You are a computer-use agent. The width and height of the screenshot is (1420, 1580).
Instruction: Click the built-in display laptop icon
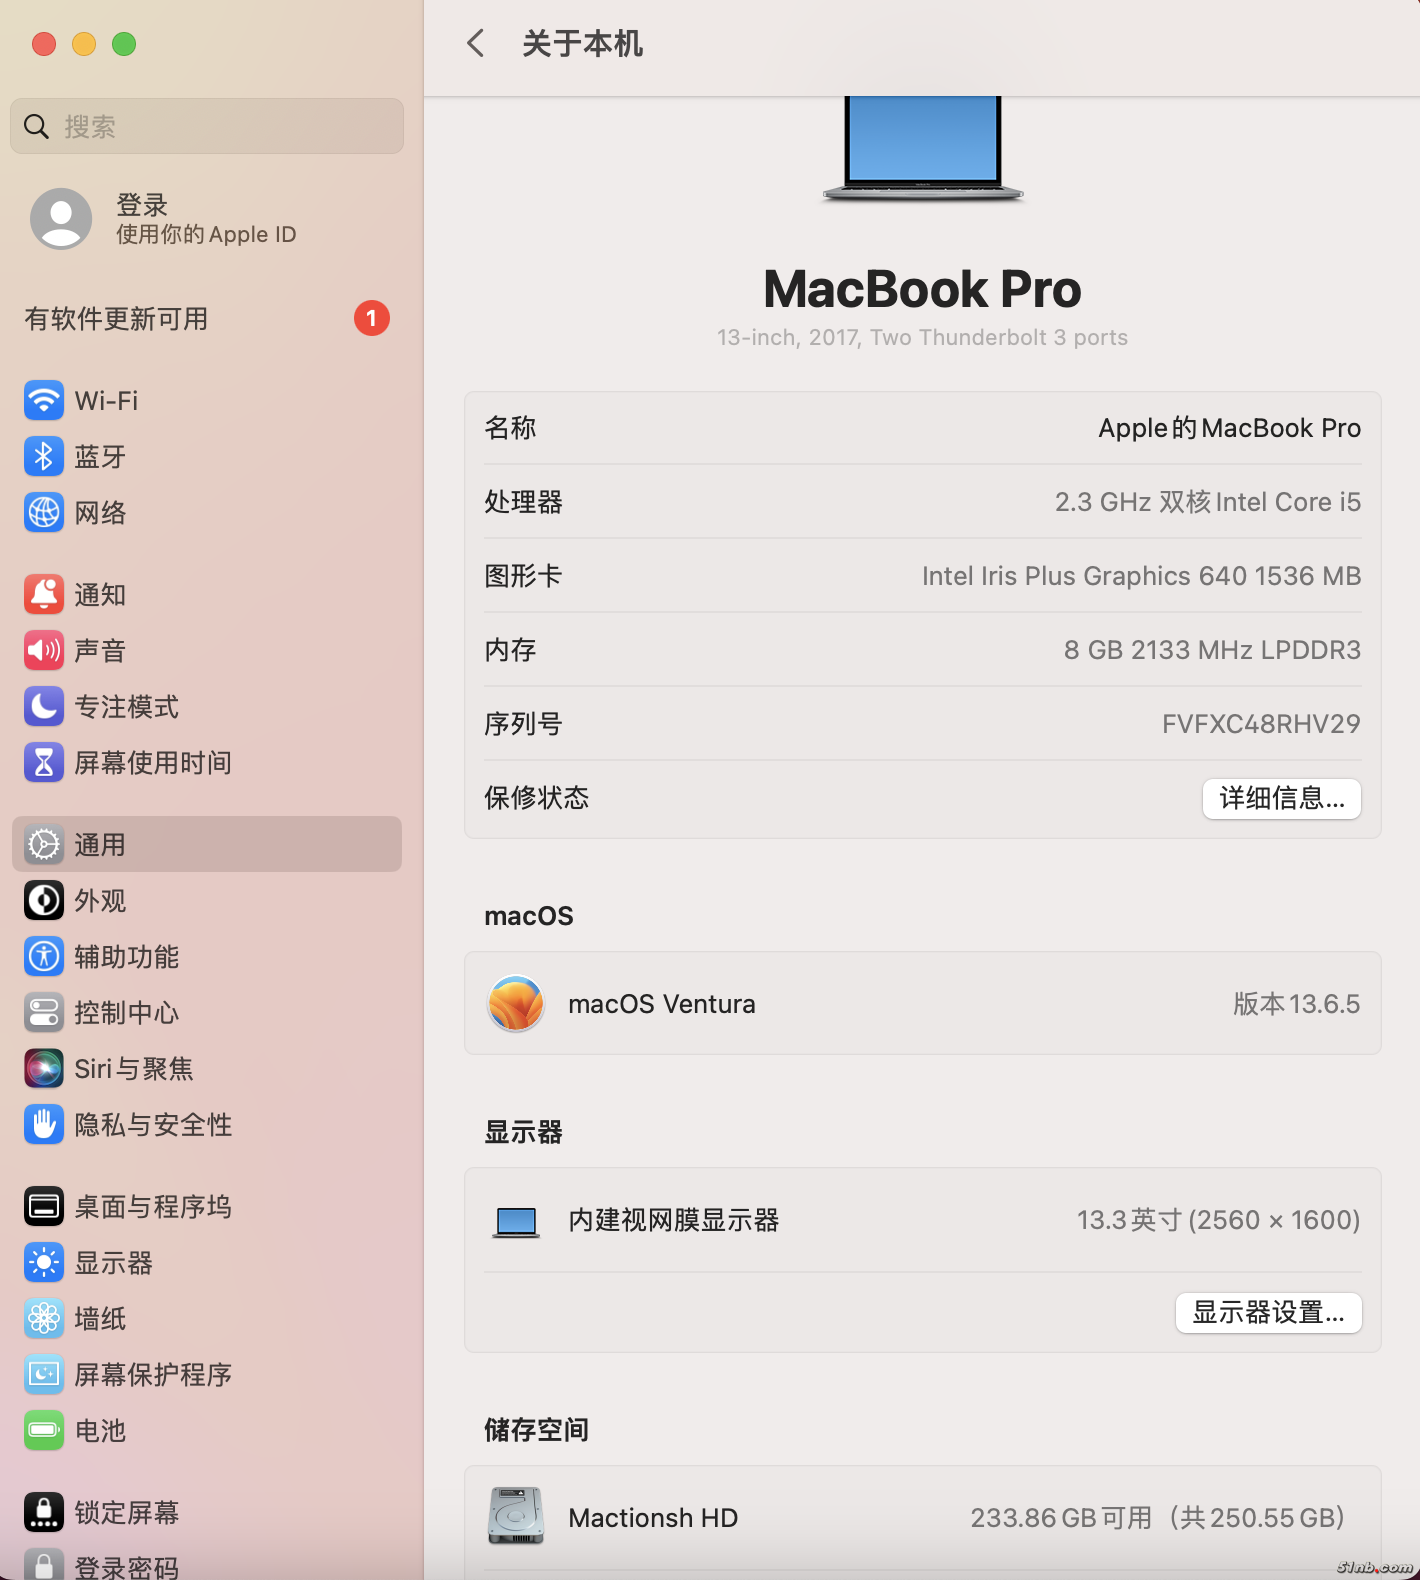(x=516, y=1222)
